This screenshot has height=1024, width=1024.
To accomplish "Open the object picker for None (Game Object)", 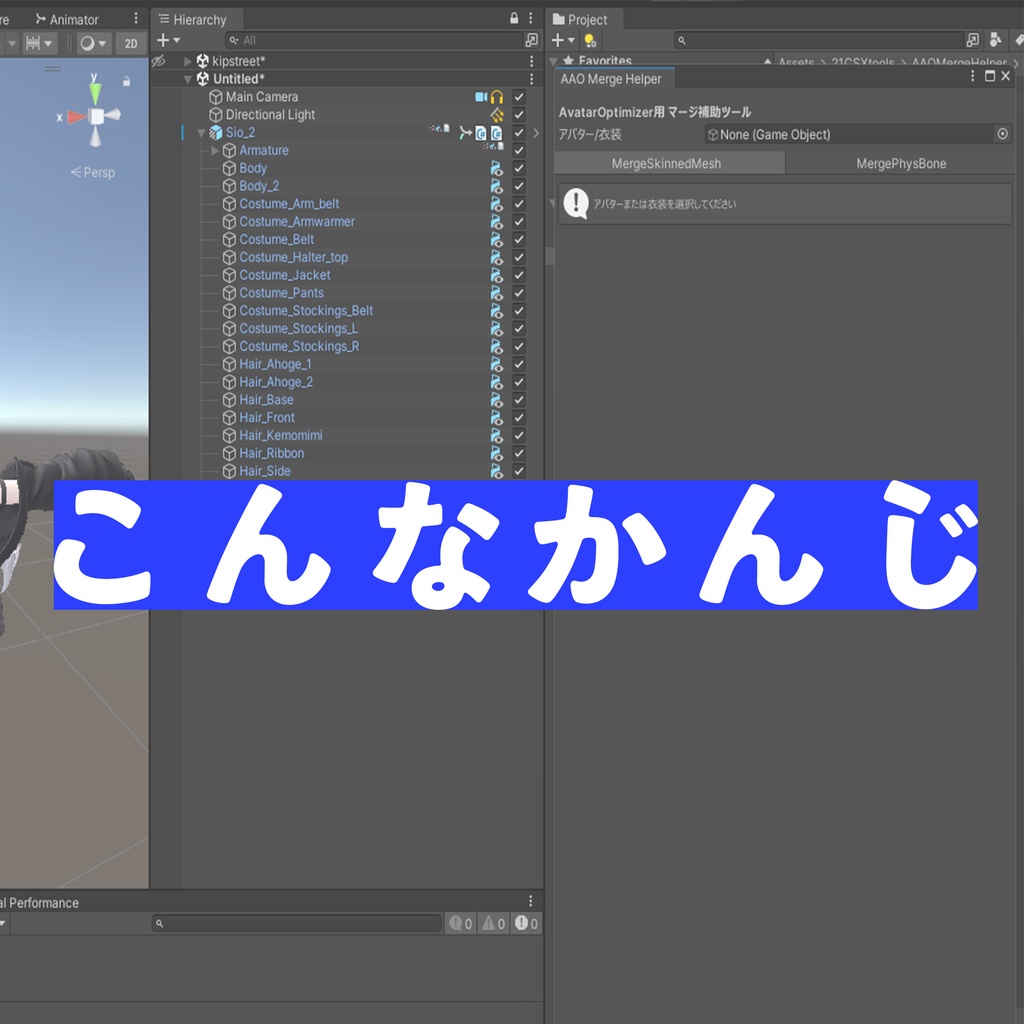I will pyautogui.click(x=1003, y=133).
